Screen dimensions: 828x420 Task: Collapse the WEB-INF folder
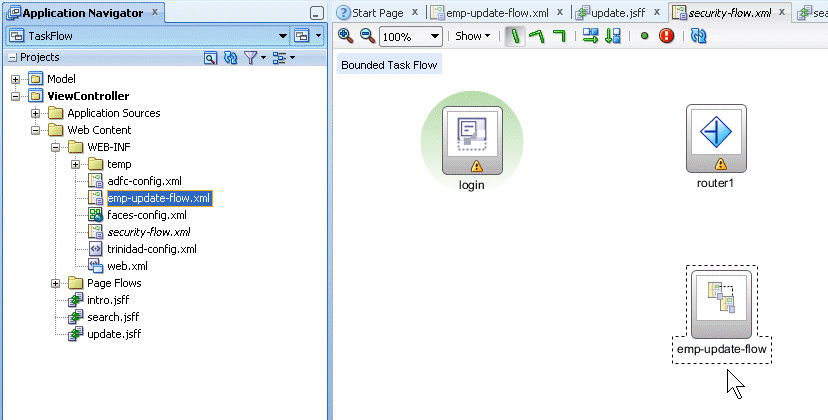coord(55,147)
